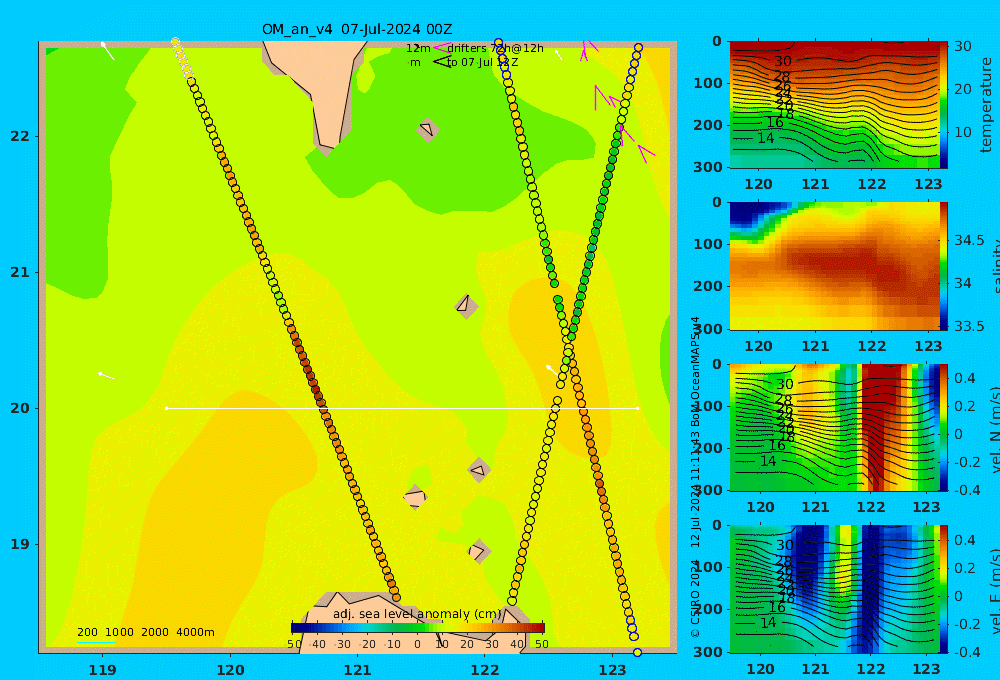Screen dimensions: 1000x680
Task: Click the salinity colorbar beside its 34 tick
Action: [x=944, y=283]
